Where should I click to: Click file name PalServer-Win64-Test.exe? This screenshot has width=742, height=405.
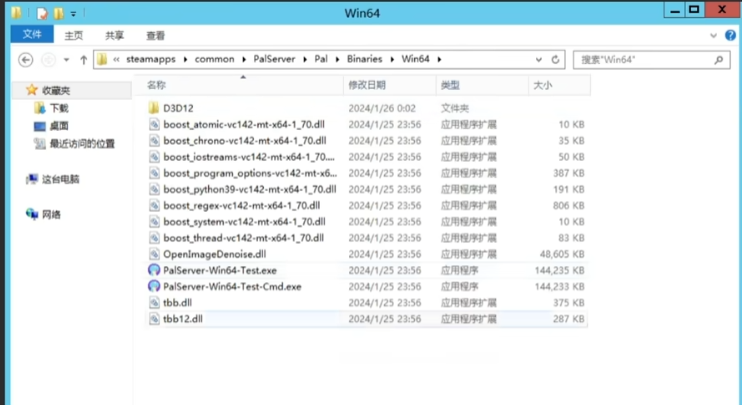pos(220,271)
